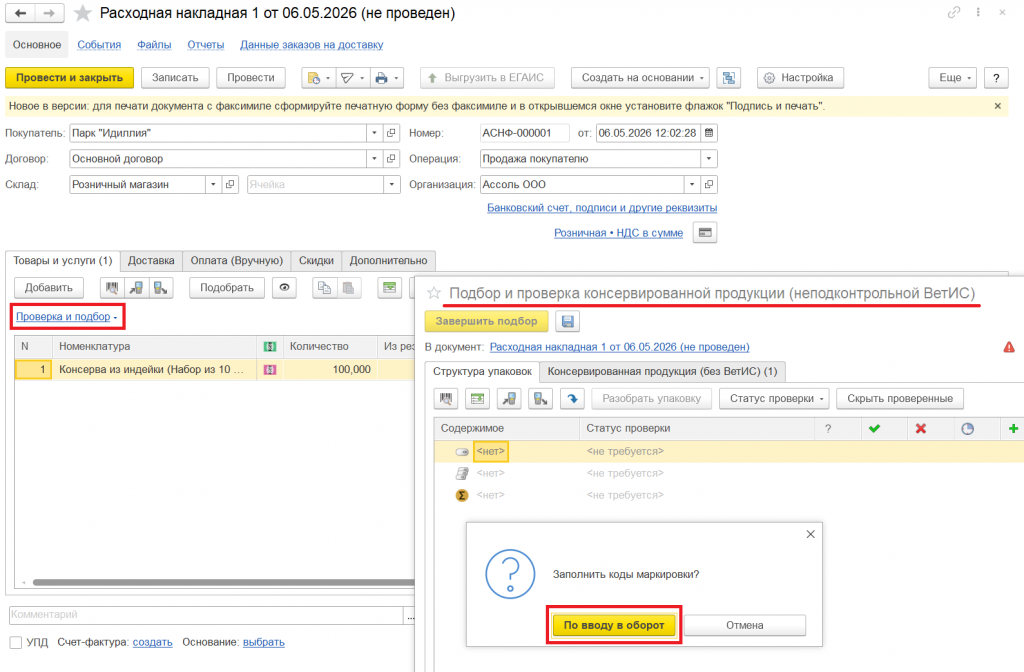Expand the Статус проверки dropdown

[775, 398]
